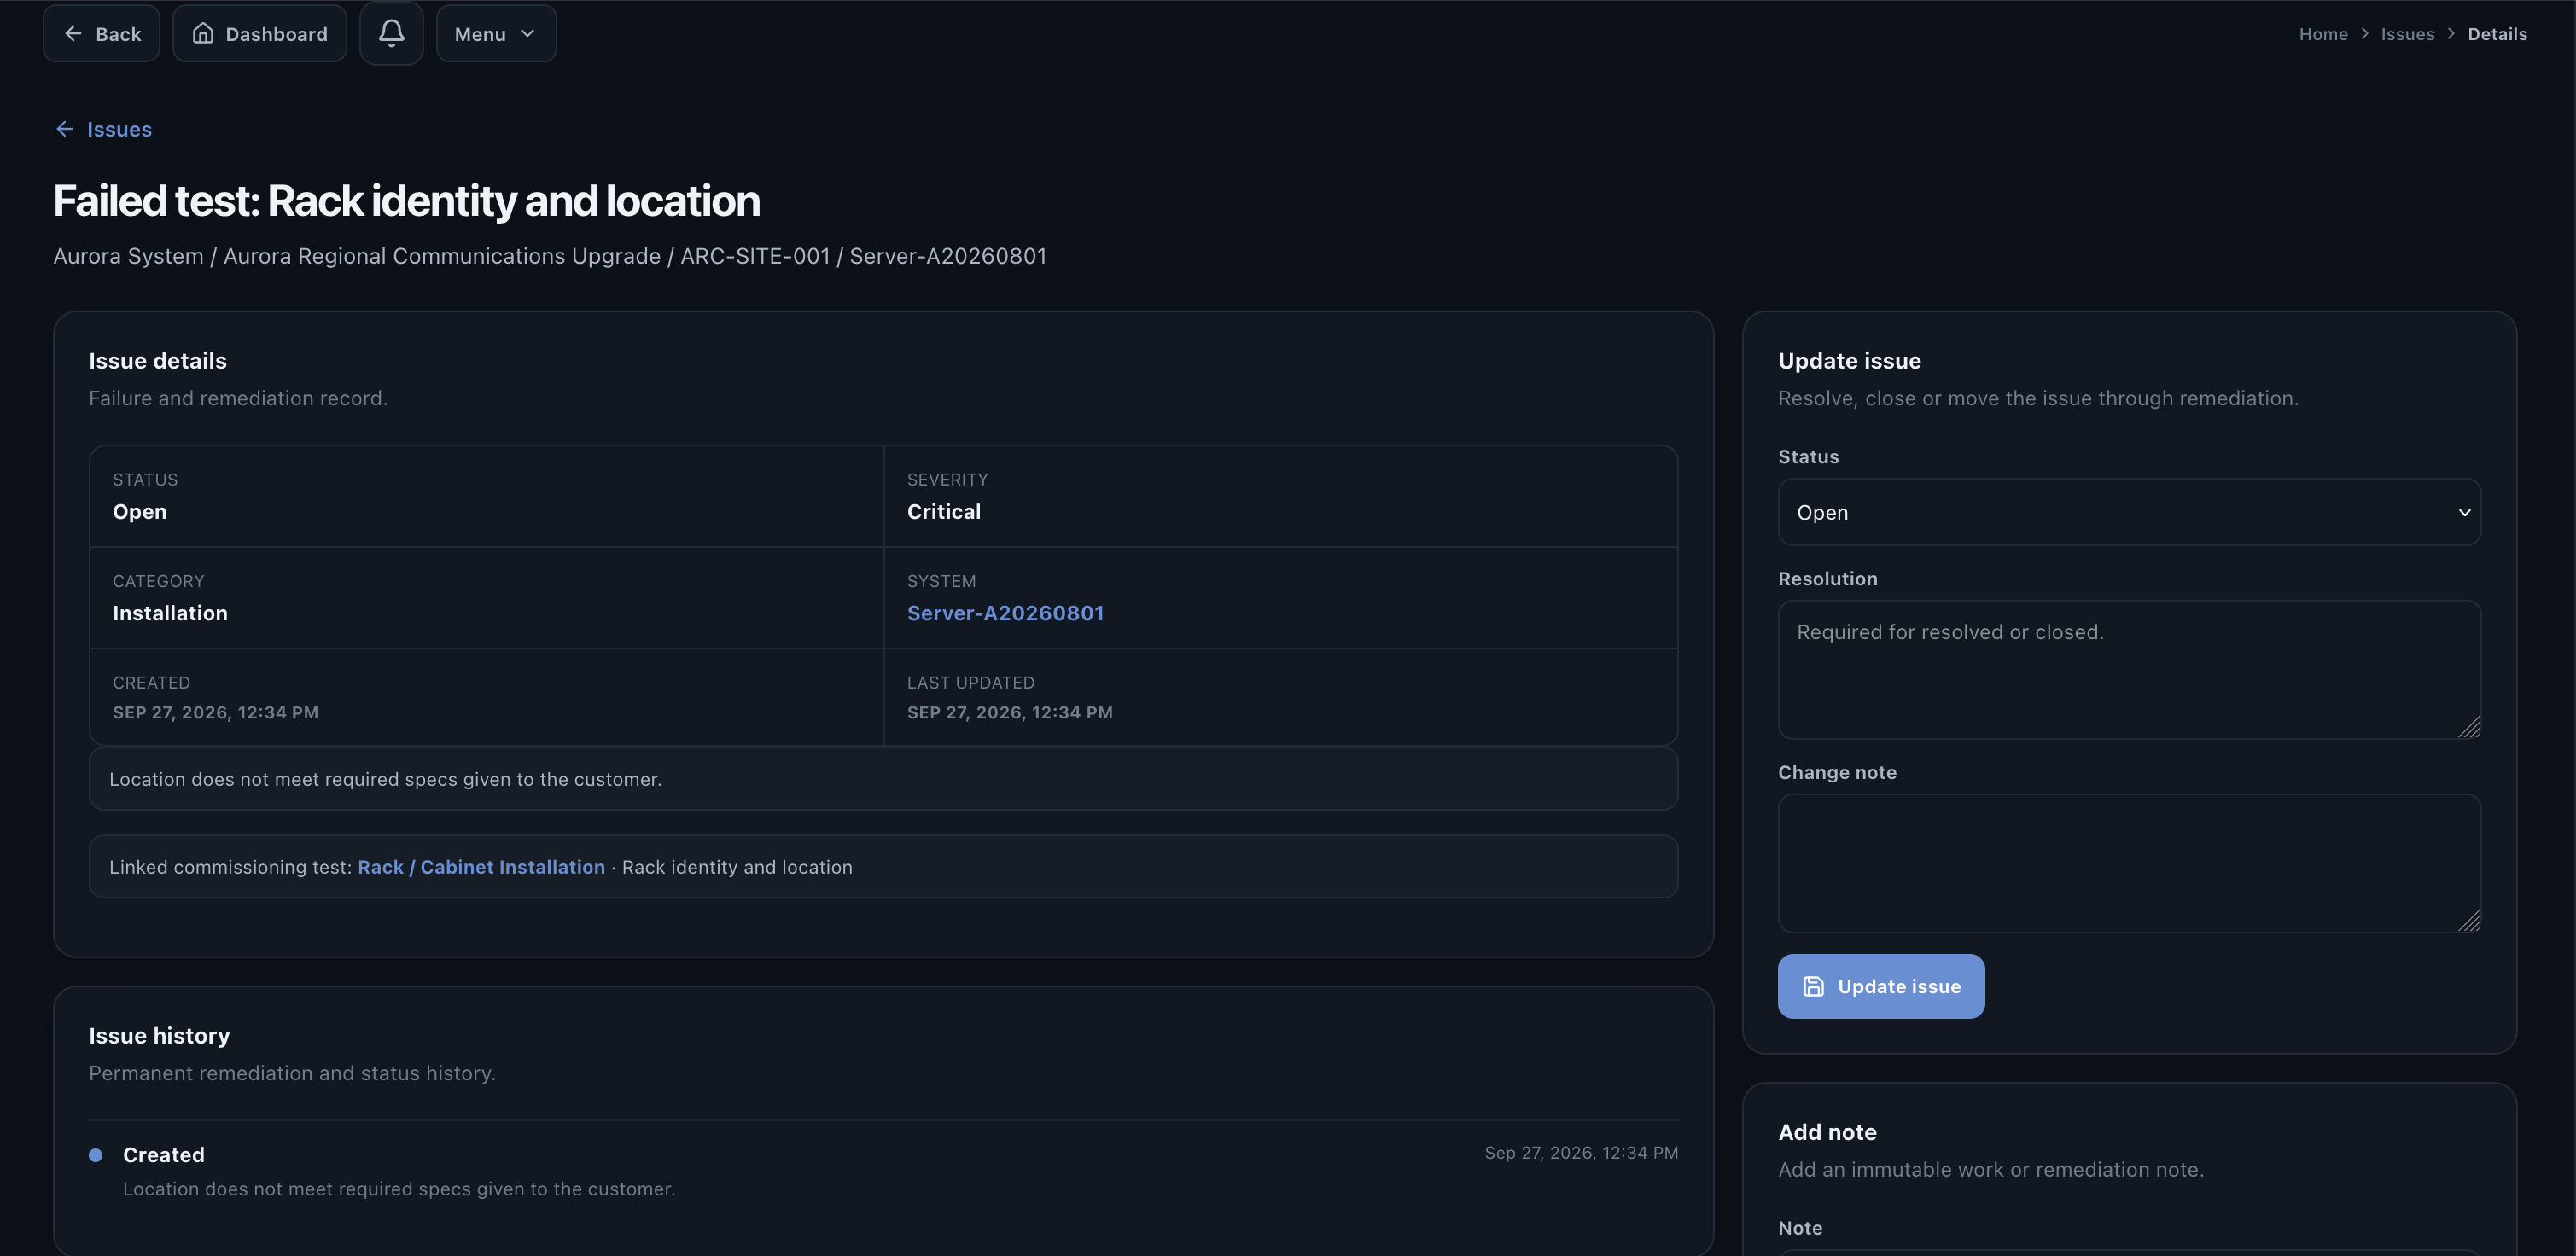2576x1256 pixels.
Task: Click the Created history entry dot
Action: pos(96,1155)
